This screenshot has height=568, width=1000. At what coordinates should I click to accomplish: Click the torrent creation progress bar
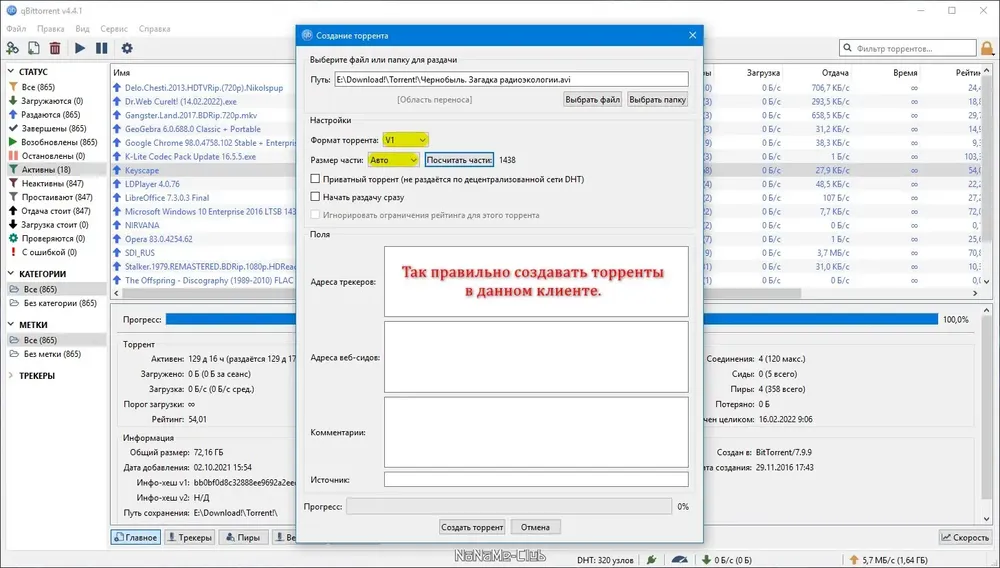pos(509,507)
